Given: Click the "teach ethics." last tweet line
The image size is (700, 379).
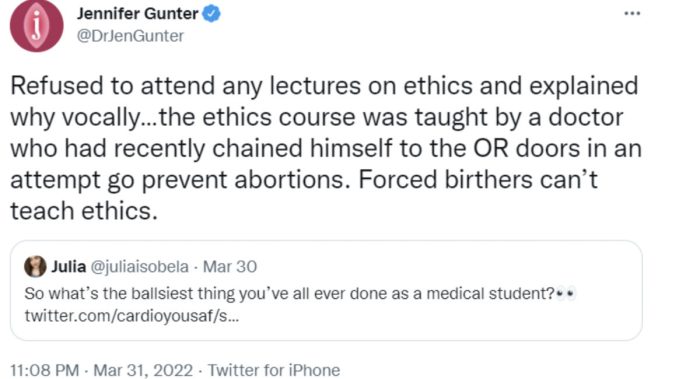Looking at the screenshot, I should 84,211.
